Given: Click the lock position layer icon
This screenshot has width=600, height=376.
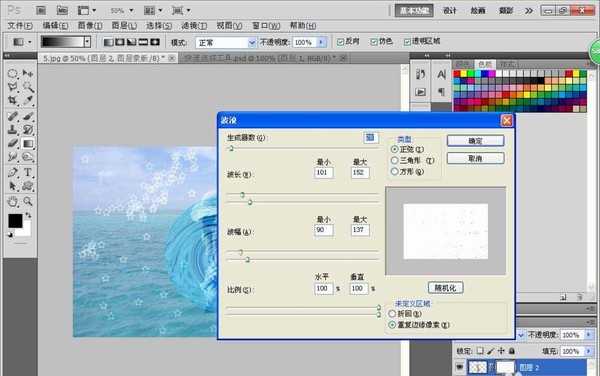Looking at the screenshot, I should 501,350.
